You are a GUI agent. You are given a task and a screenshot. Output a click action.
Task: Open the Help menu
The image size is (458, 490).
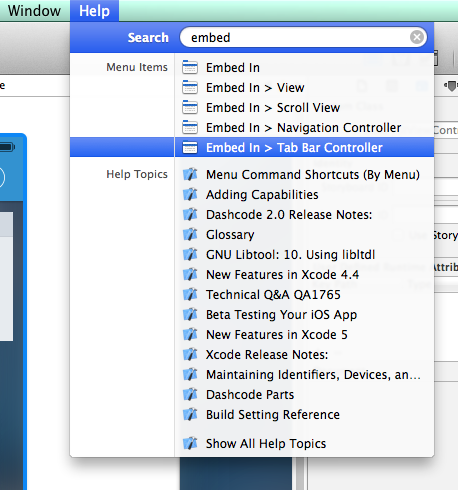94,11
